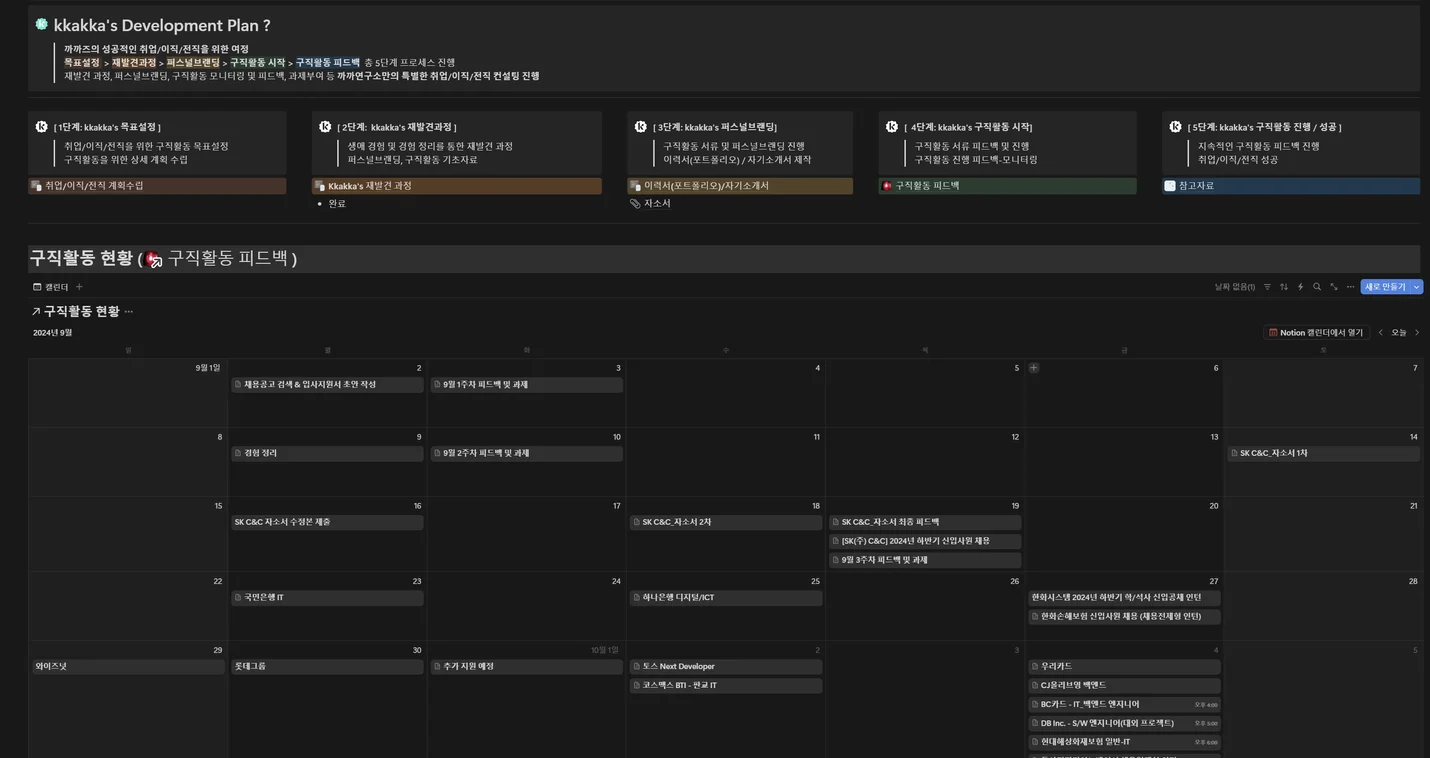
Task: Click the K icon of 2단계 재발견과정 card
Action: [x=325, y=127]
